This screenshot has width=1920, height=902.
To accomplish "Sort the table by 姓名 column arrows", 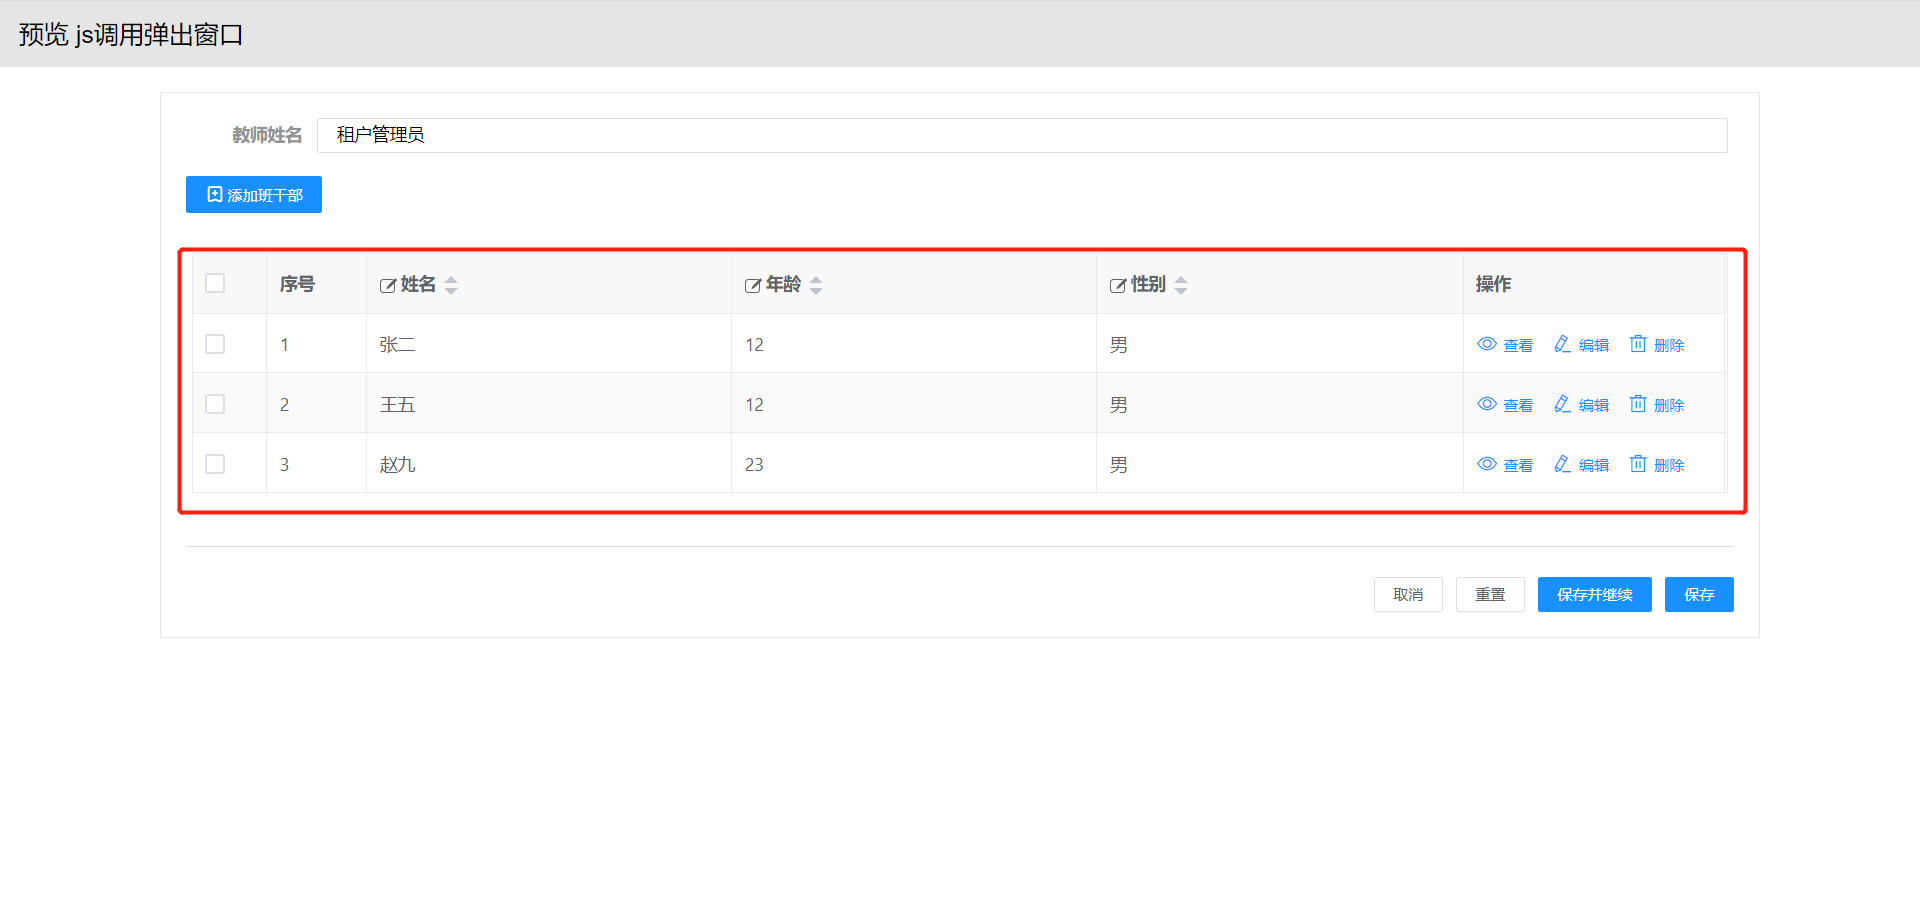I will coord(451,285).
